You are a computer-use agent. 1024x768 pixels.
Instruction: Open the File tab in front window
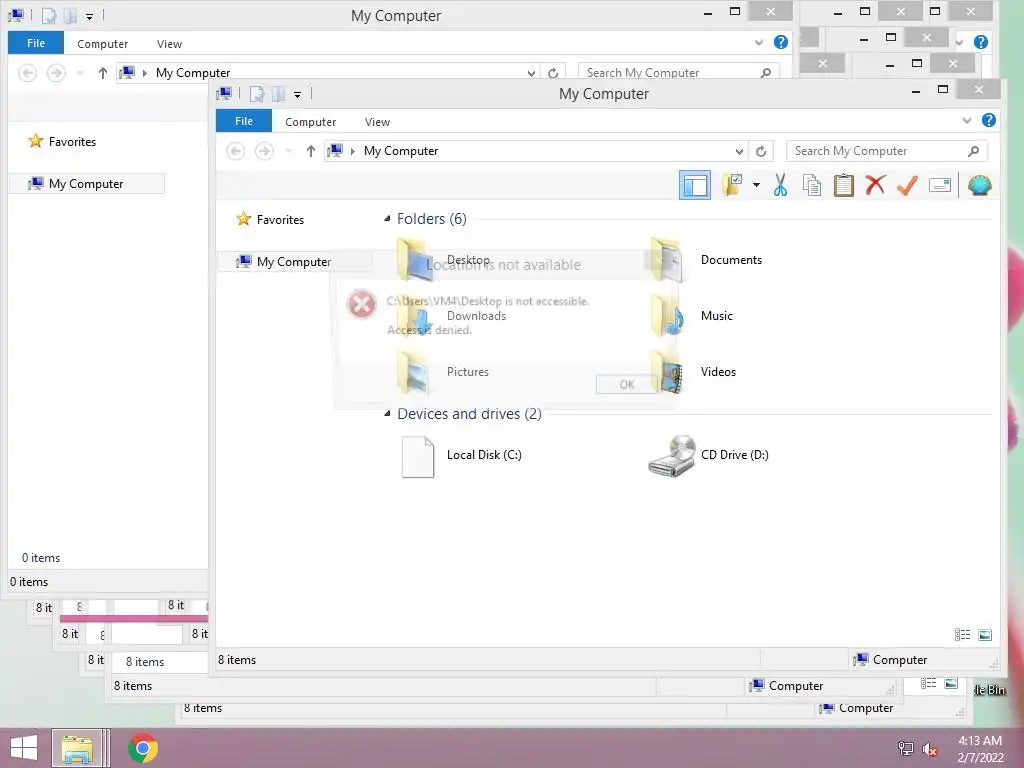click(x=244, y=121)
